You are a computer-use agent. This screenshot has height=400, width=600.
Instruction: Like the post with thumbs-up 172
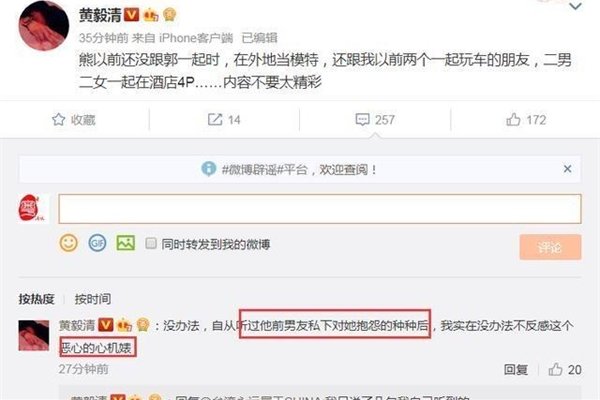(x=513, y=119)
